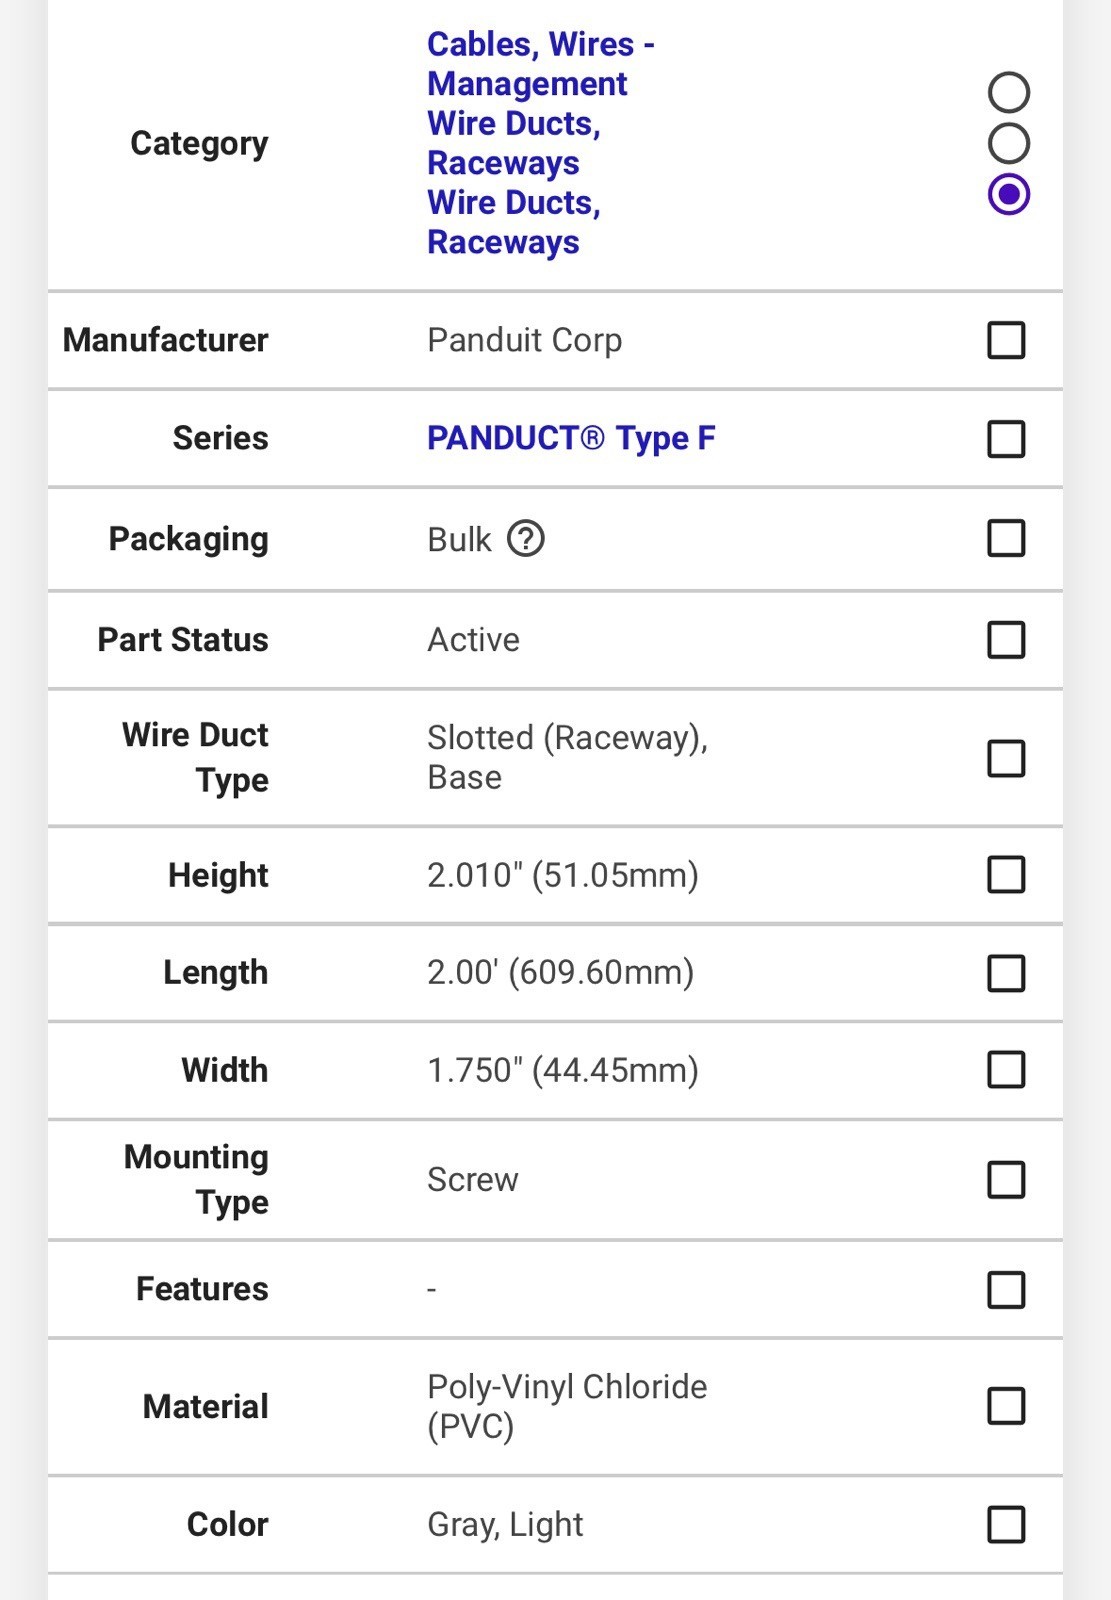Screen dimensions: 1111x1600
Task: Open the PANDUCT® Type F series link
Action: 571,439
